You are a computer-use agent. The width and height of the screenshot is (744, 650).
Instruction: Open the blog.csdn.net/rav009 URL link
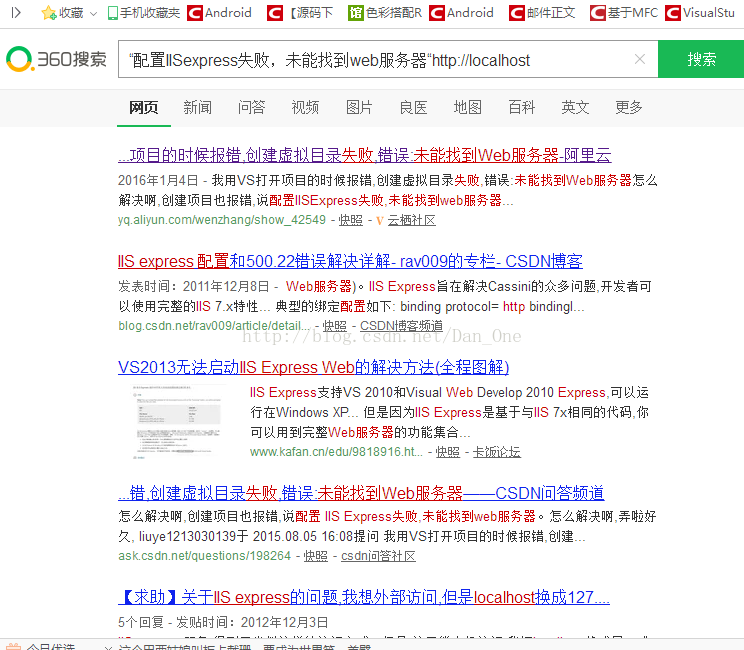[214, 326]
